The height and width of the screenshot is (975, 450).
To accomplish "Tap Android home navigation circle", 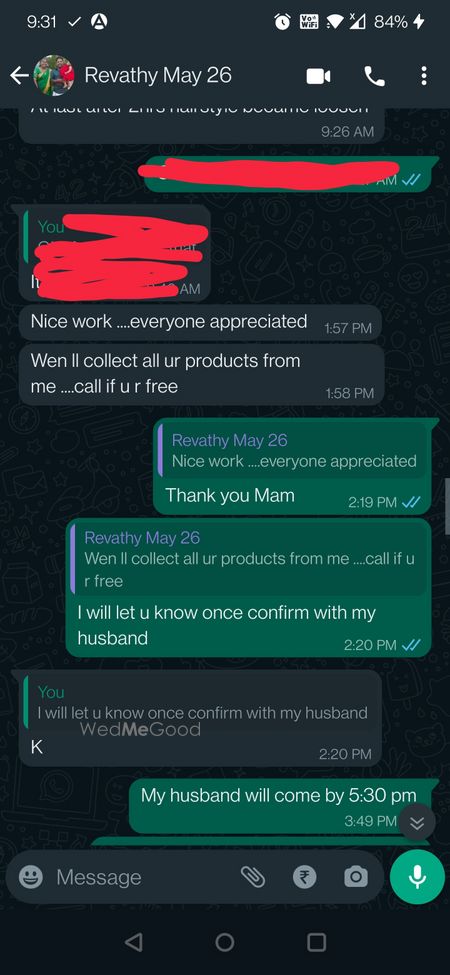I will (x=225, y=942).
